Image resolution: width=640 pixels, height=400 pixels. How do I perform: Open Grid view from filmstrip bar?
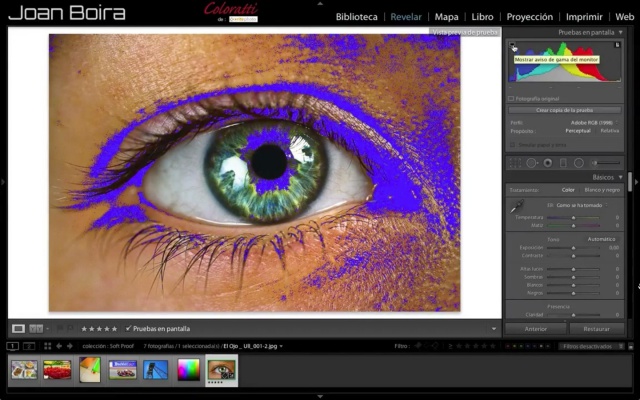[x=47, y=346]
